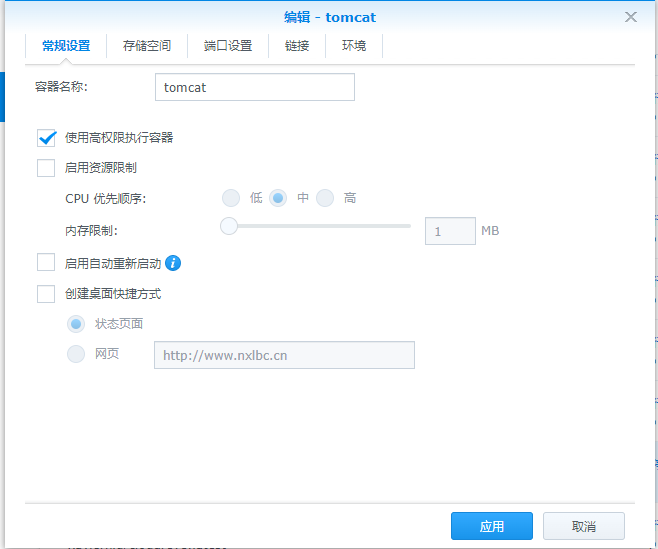658x549 pixels.
Task: Enable the 启用资源限制 checkbox
Action: [46, 168]
